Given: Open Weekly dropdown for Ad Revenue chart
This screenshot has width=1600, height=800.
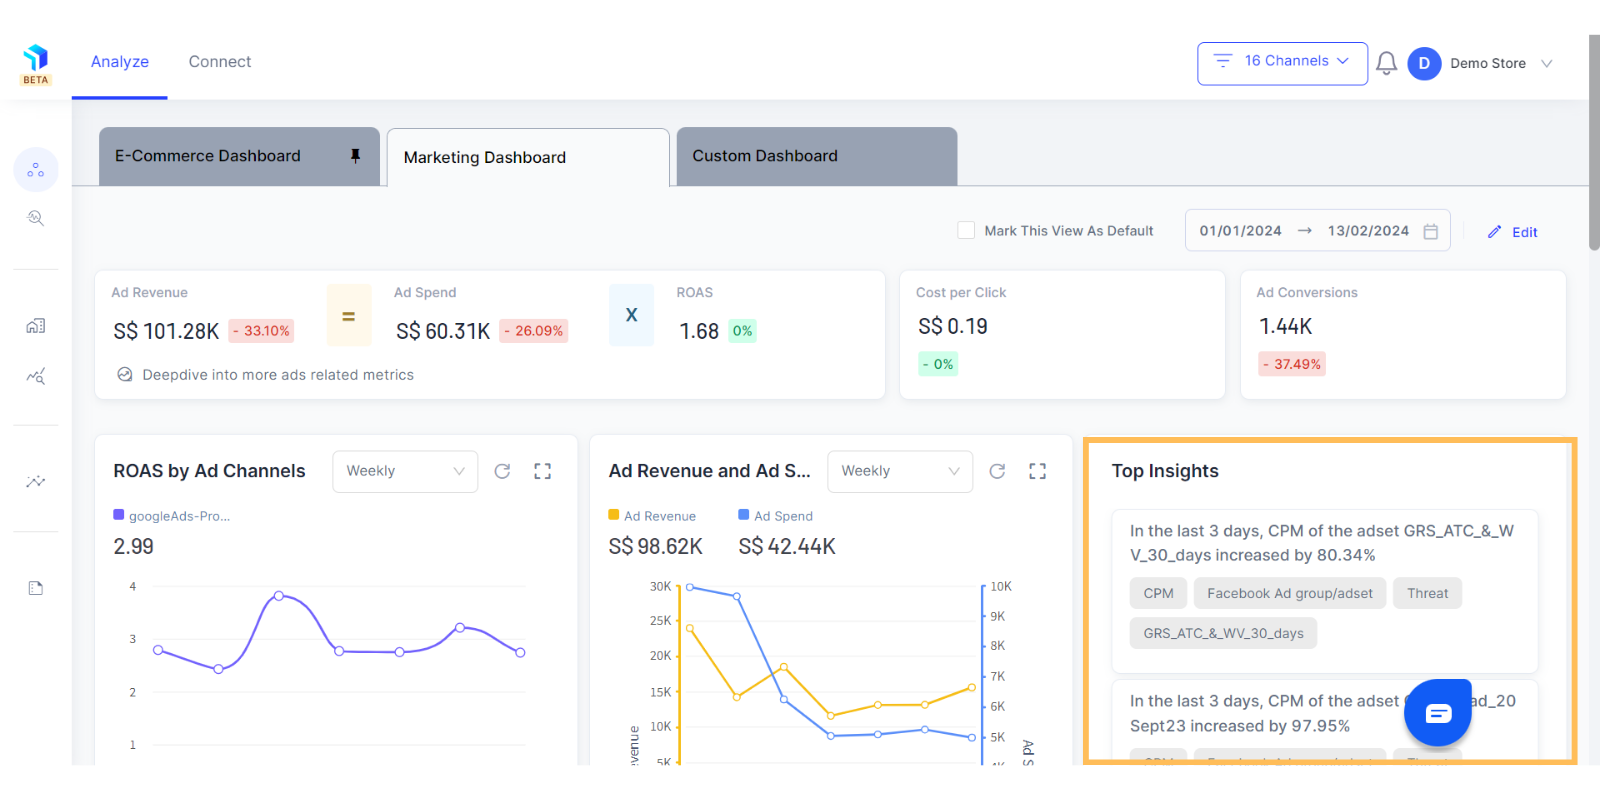Looking at the screenshot, I should tap(900, 471).
